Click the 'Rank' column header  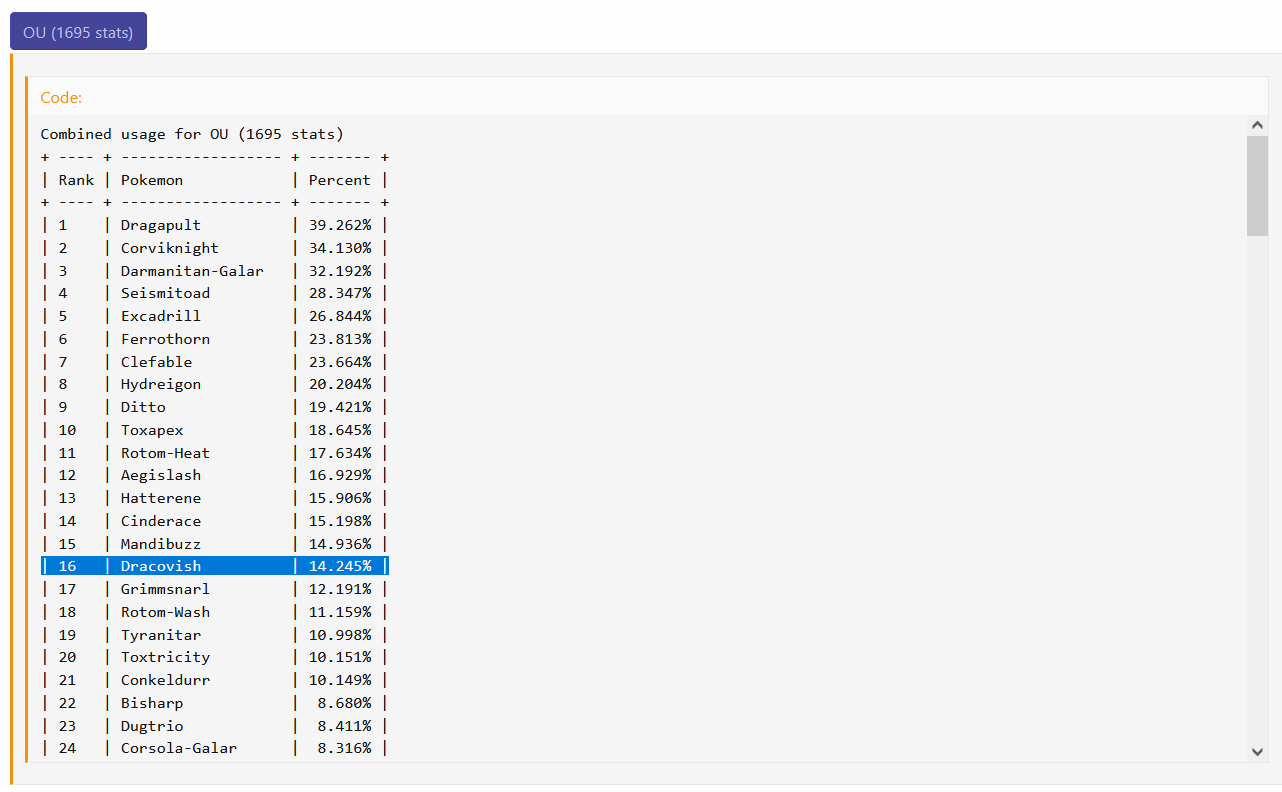[x=76, y=180]
